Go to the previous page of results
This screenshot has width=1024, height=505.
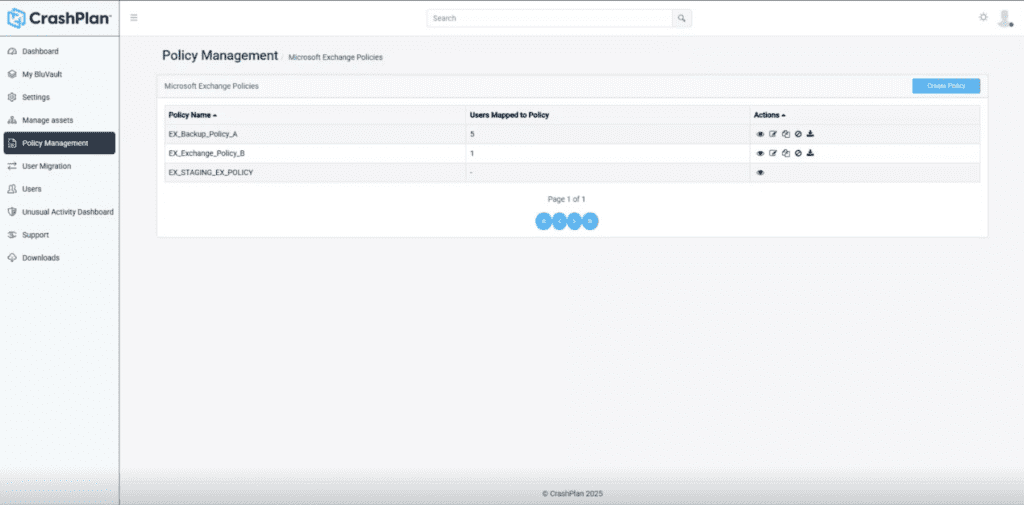click(559, 221)
